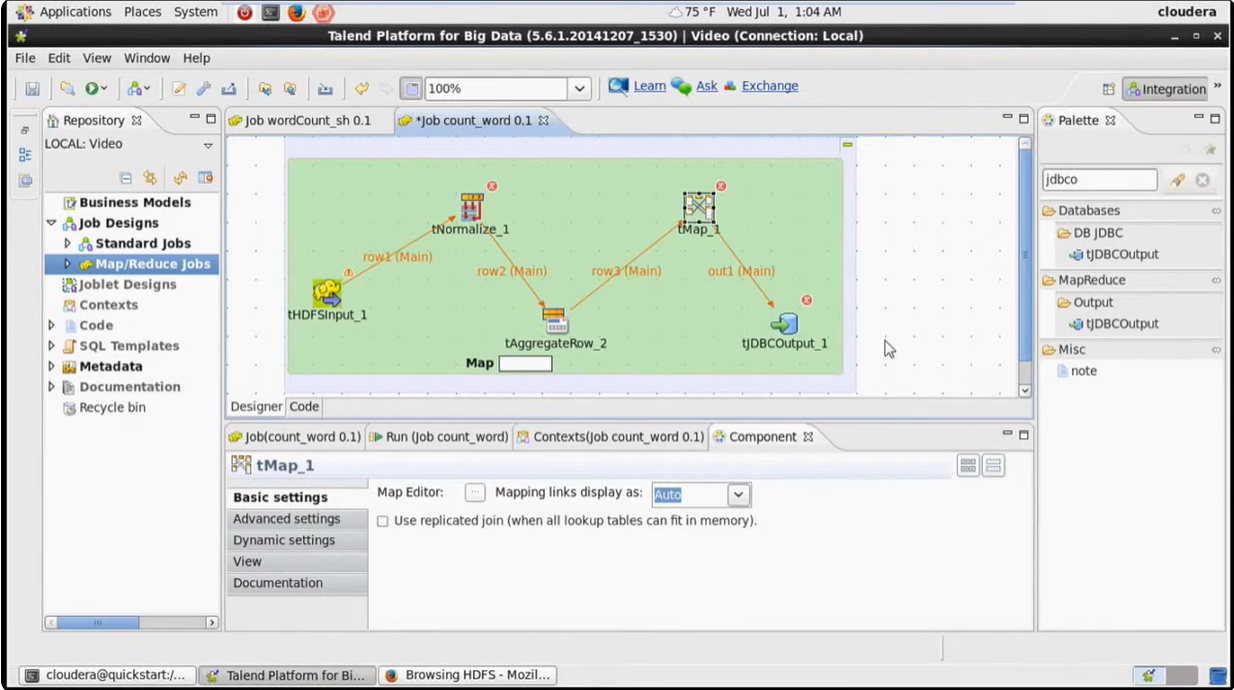Click the error marker on tJDBCOutput_1
The width and height of the screenshot is (1234, 690).
coord(807,300)
